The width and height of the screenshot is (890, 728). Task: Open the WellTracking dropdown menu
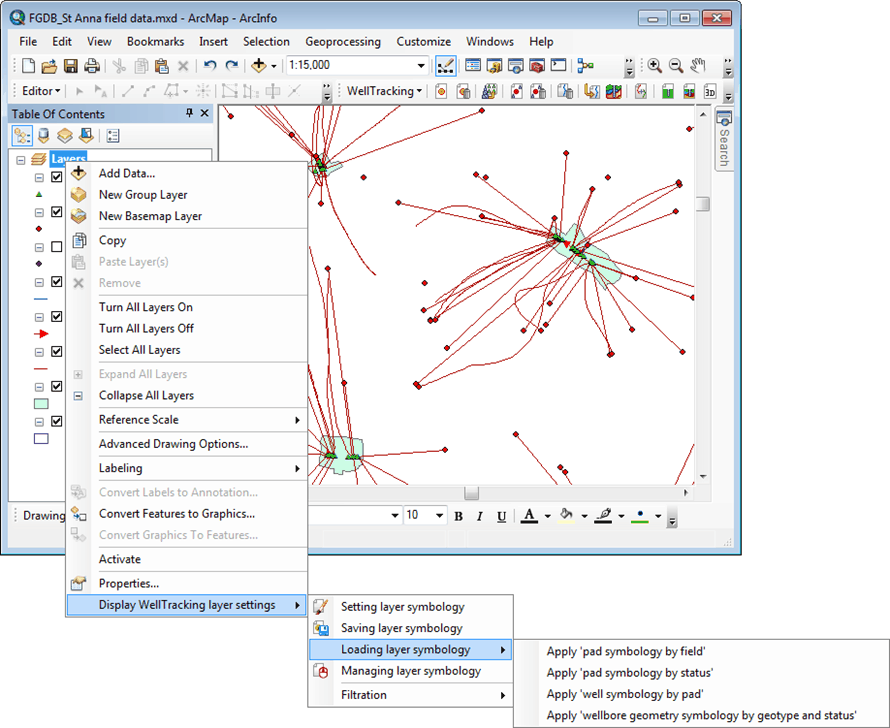(x=384, y=91)
